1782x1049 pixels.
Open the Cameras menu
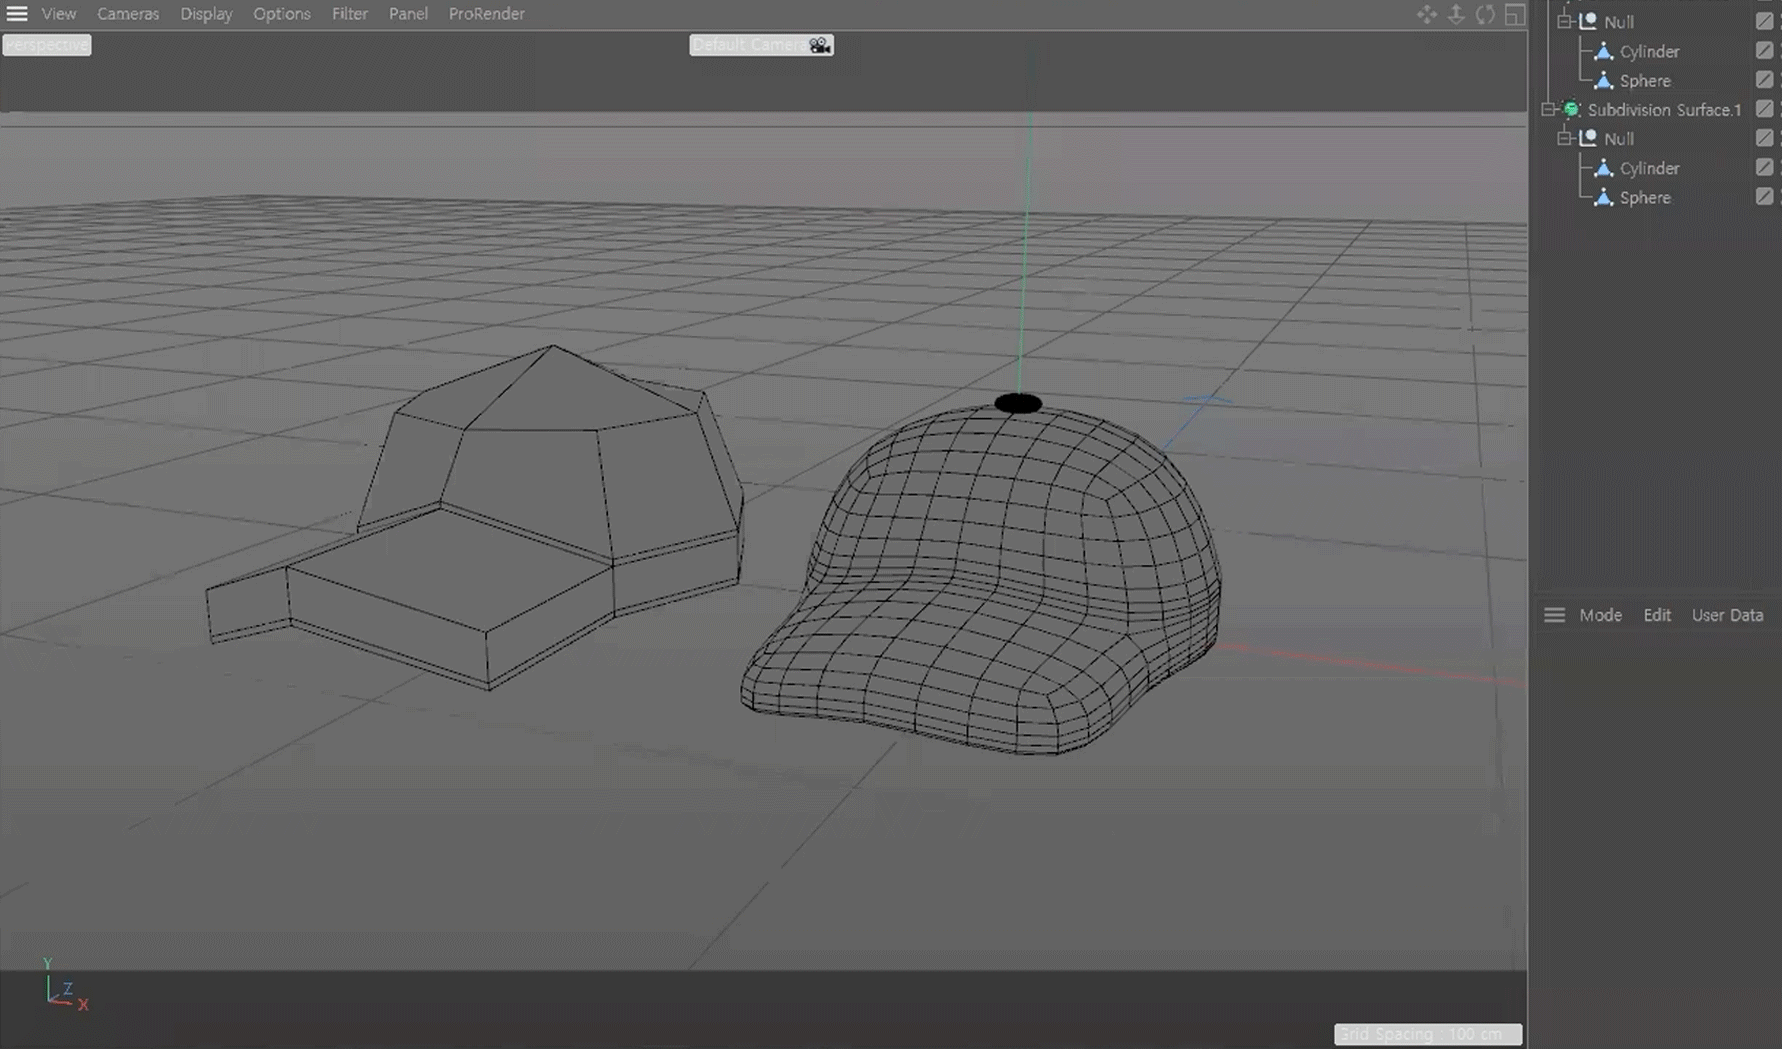coord(127,14)
